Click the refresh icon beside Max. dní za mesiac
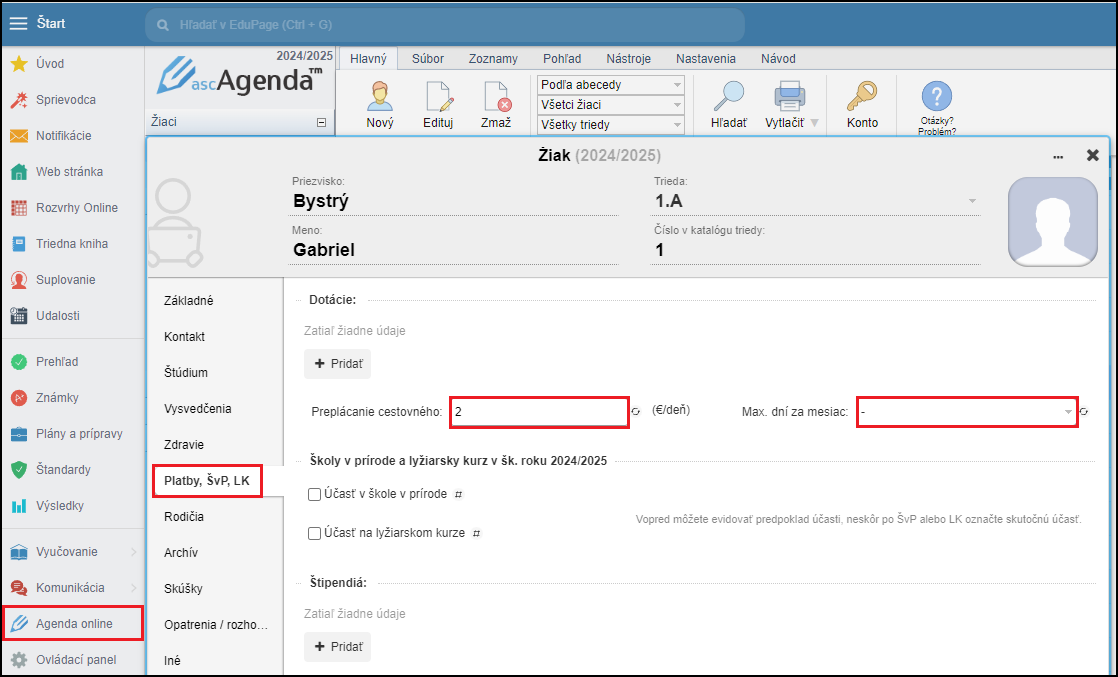 (1084, 412)
